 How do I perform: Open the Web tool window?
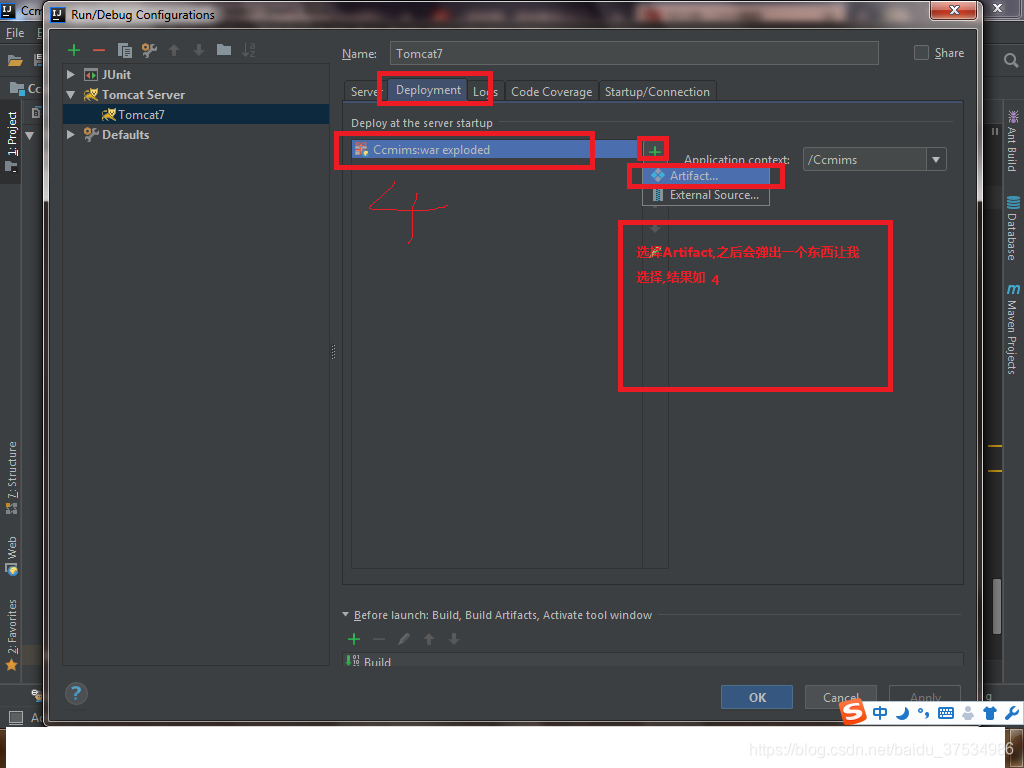coord(12,556)
